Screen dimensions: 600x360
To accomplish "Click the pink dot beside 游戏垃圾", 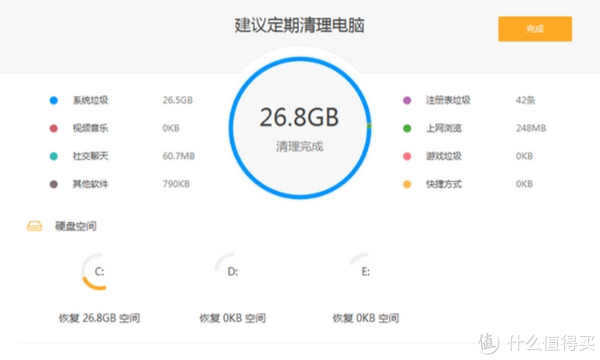I will (407, 156).
